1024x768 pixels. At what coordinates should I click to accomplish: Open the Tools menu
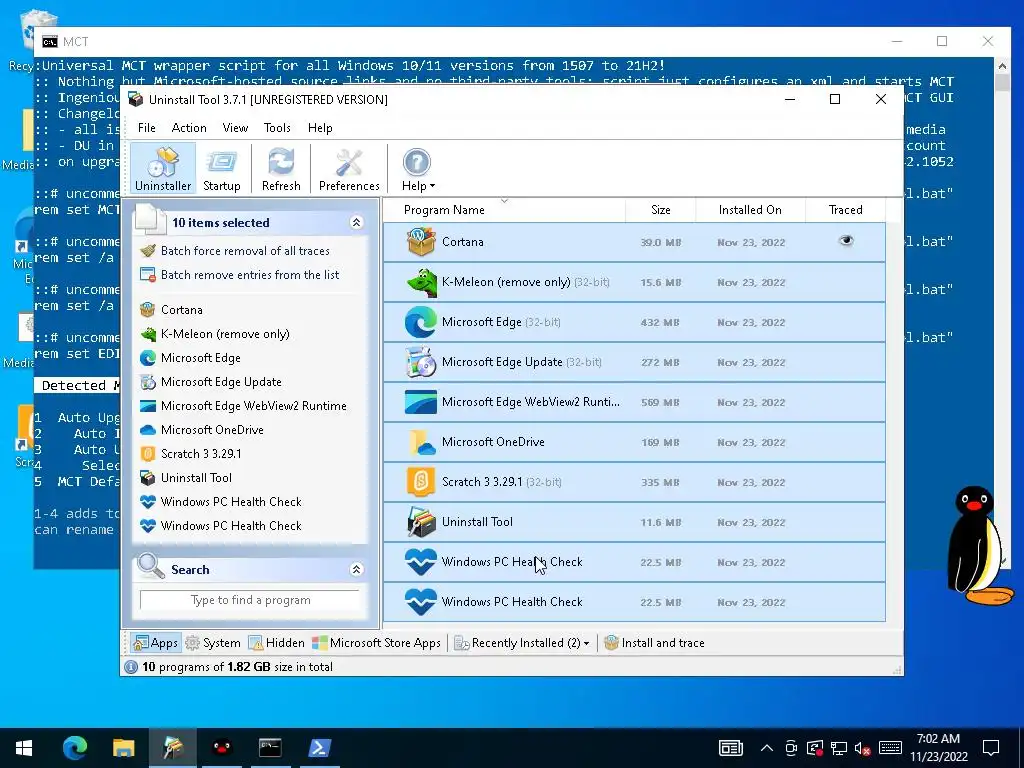[x=277, y=128]
